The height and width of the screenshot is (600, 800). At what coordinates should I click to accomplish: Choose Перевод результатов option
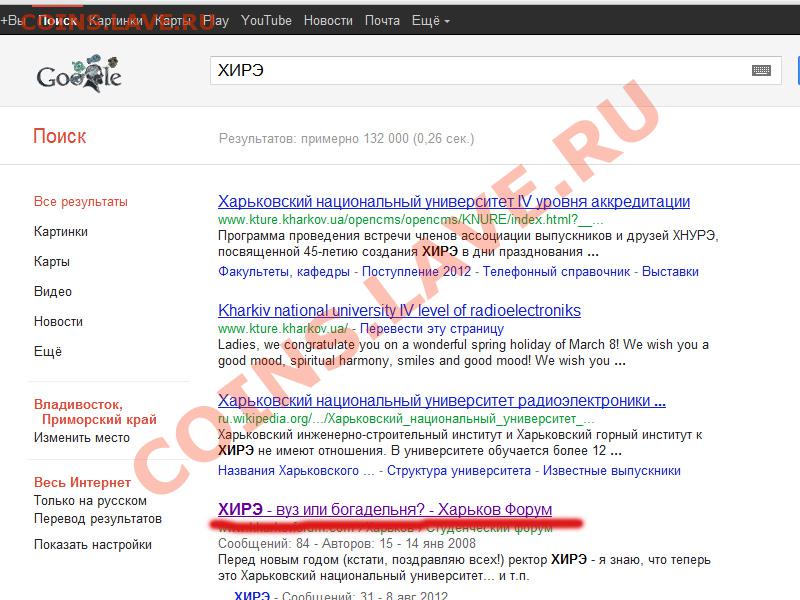tap(98, 519)
